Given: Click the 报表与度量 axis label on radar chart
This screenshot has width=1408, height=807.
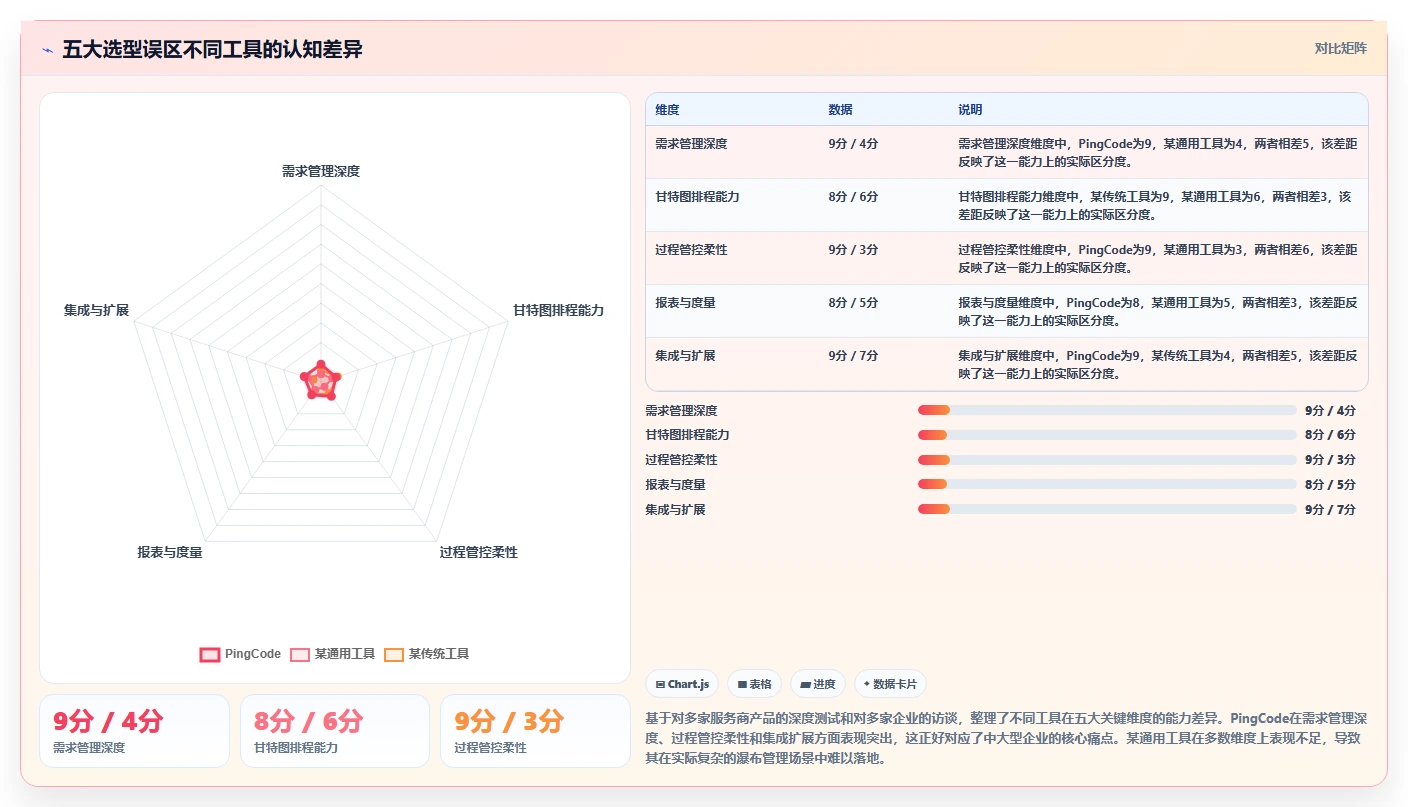Looking at the screenshot, I should [170, 552].
